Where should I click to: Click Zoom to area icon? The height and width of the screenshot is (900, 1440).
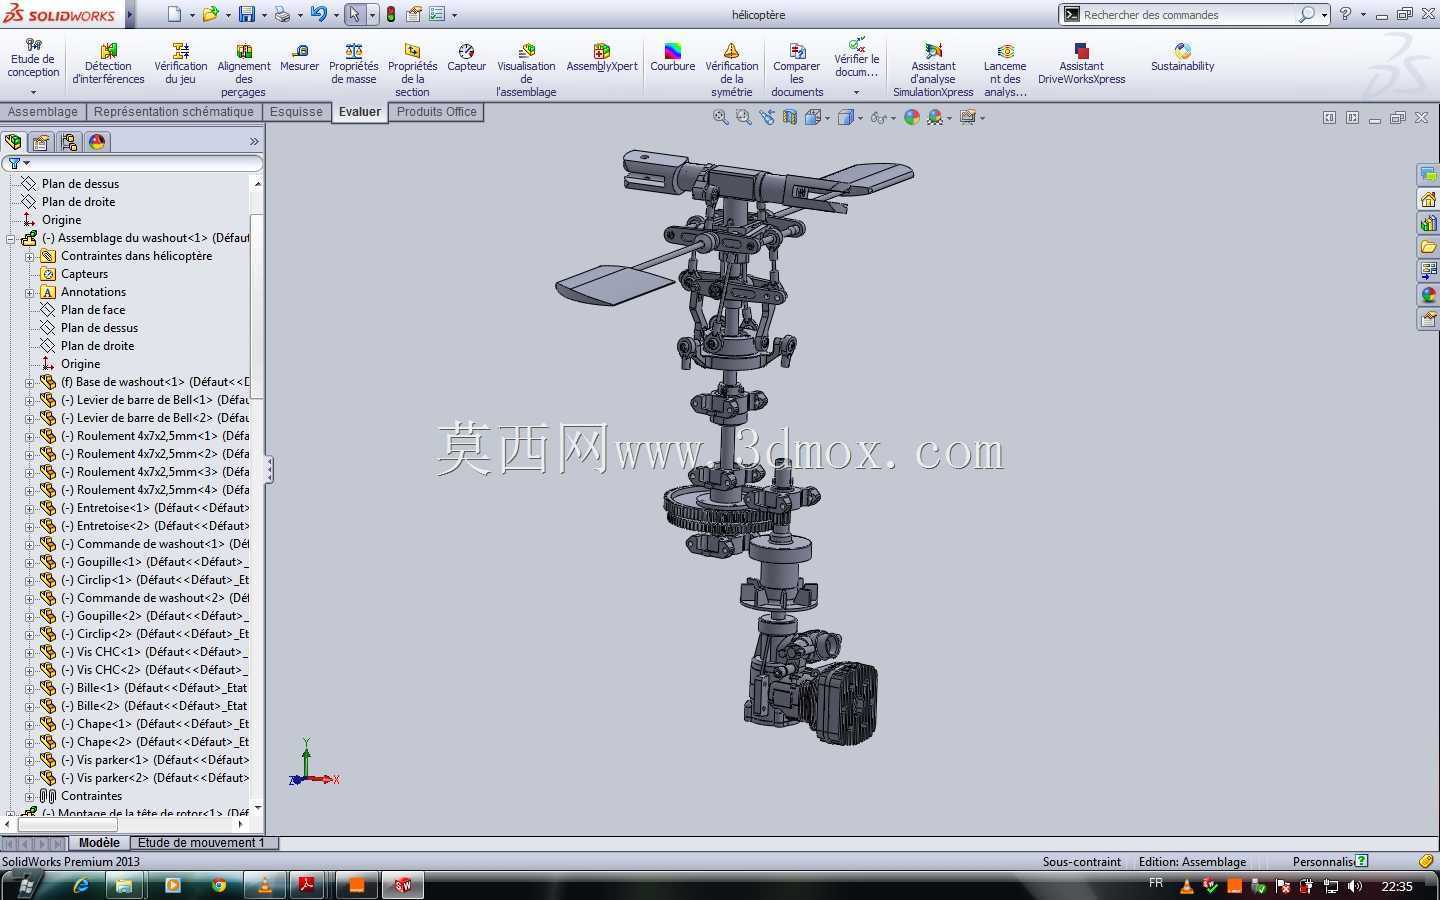(743, 117)
